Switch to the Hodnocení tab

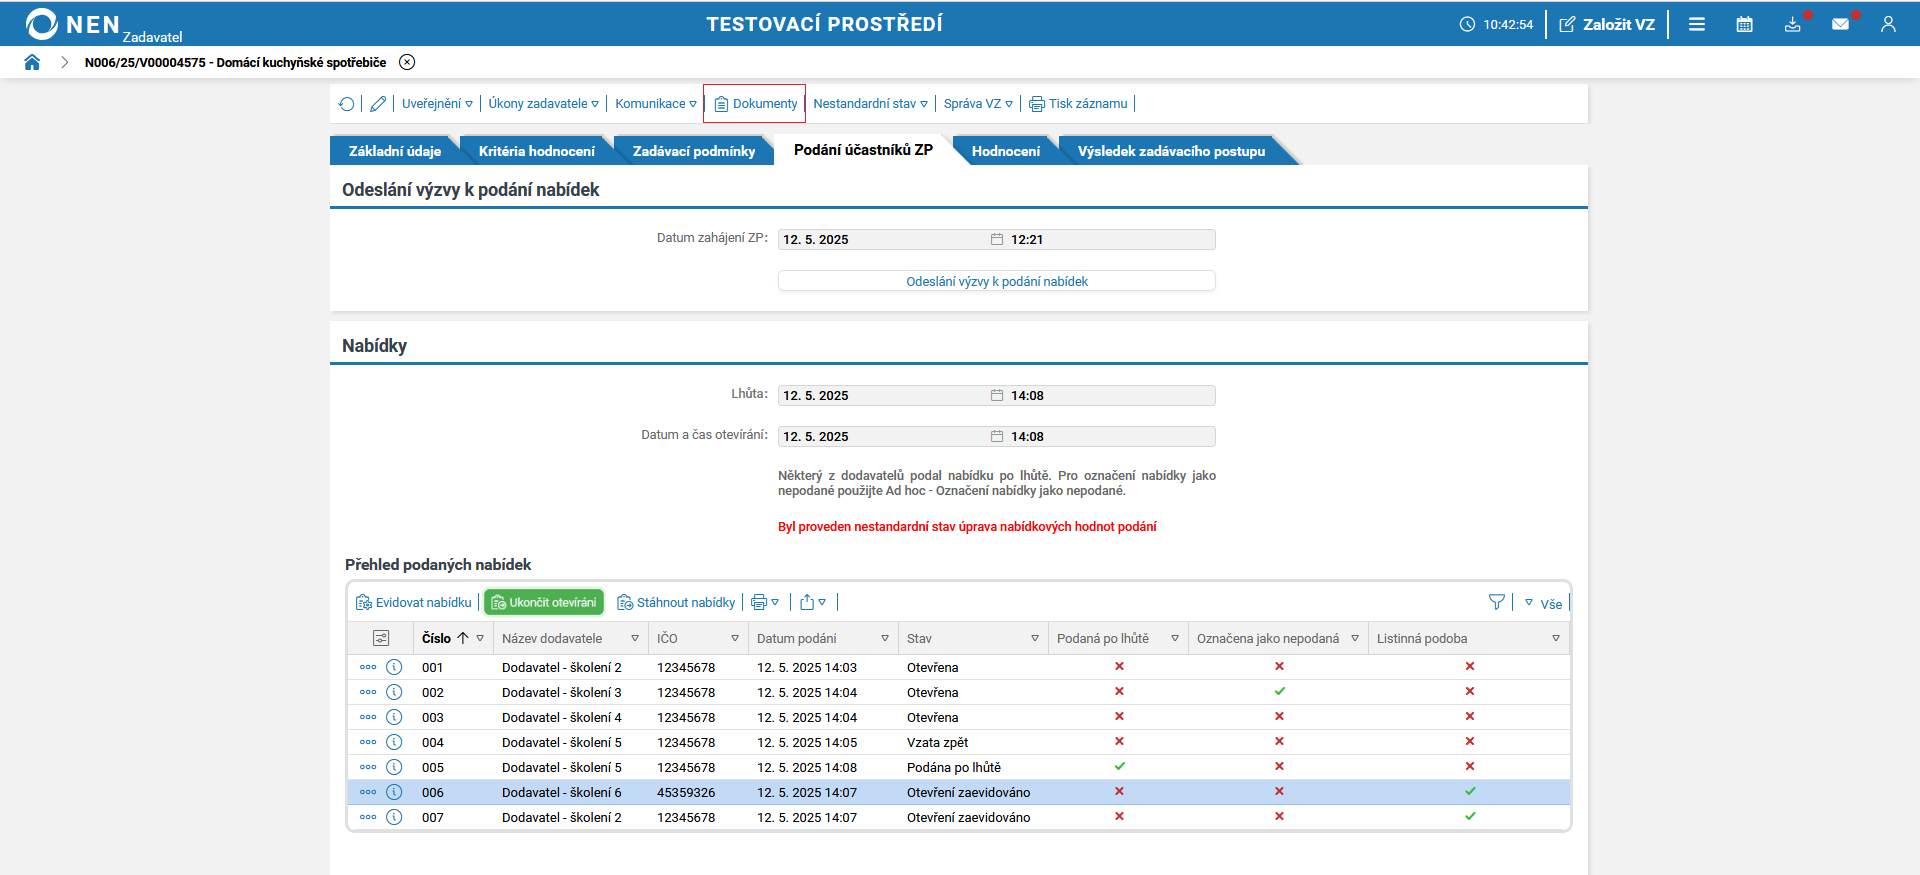point(1005,151)
